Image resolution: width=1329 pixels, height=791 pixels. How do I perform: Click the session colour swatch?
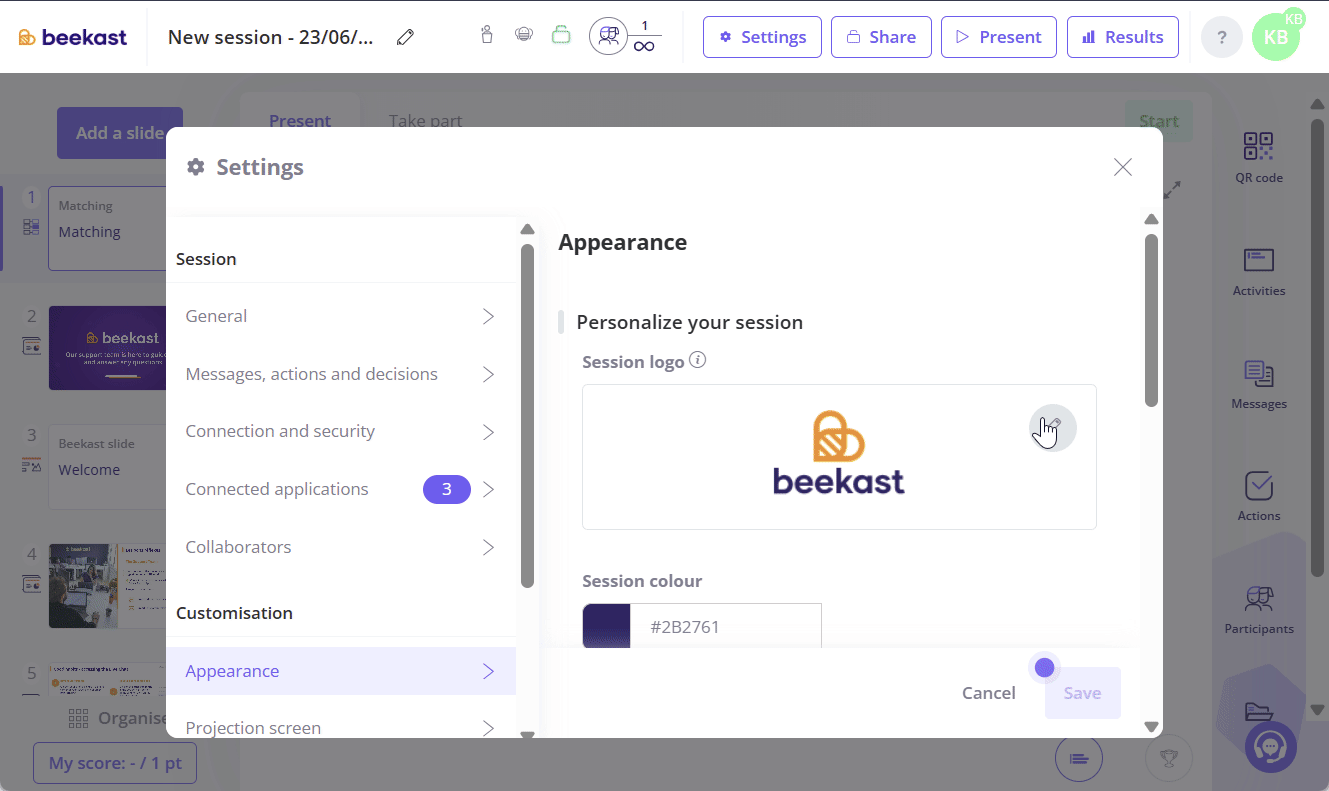(x=606, y=626)
